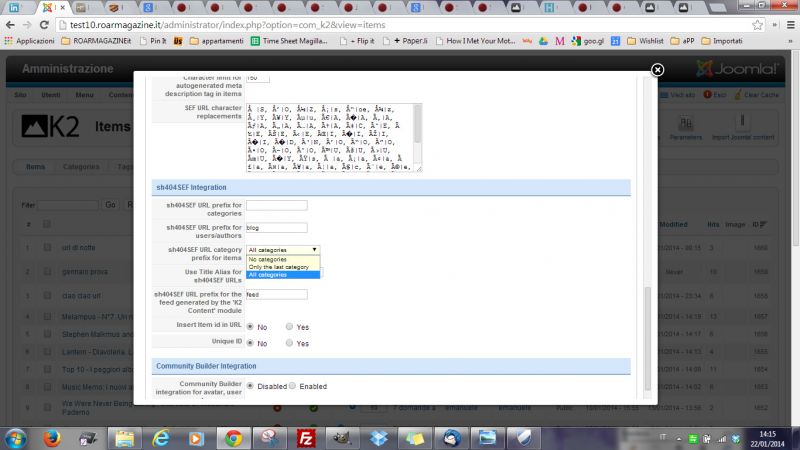Open Thunderbird from the taskbar
The height and width of the screenshot is (450, 800).
point(451,438)
